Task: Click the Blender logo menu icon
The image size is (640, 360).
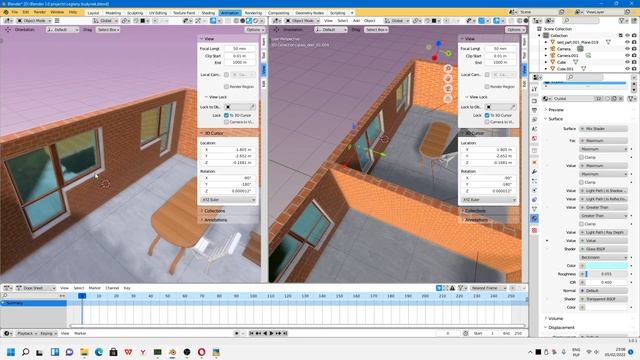Action: [x=6, y=12]
